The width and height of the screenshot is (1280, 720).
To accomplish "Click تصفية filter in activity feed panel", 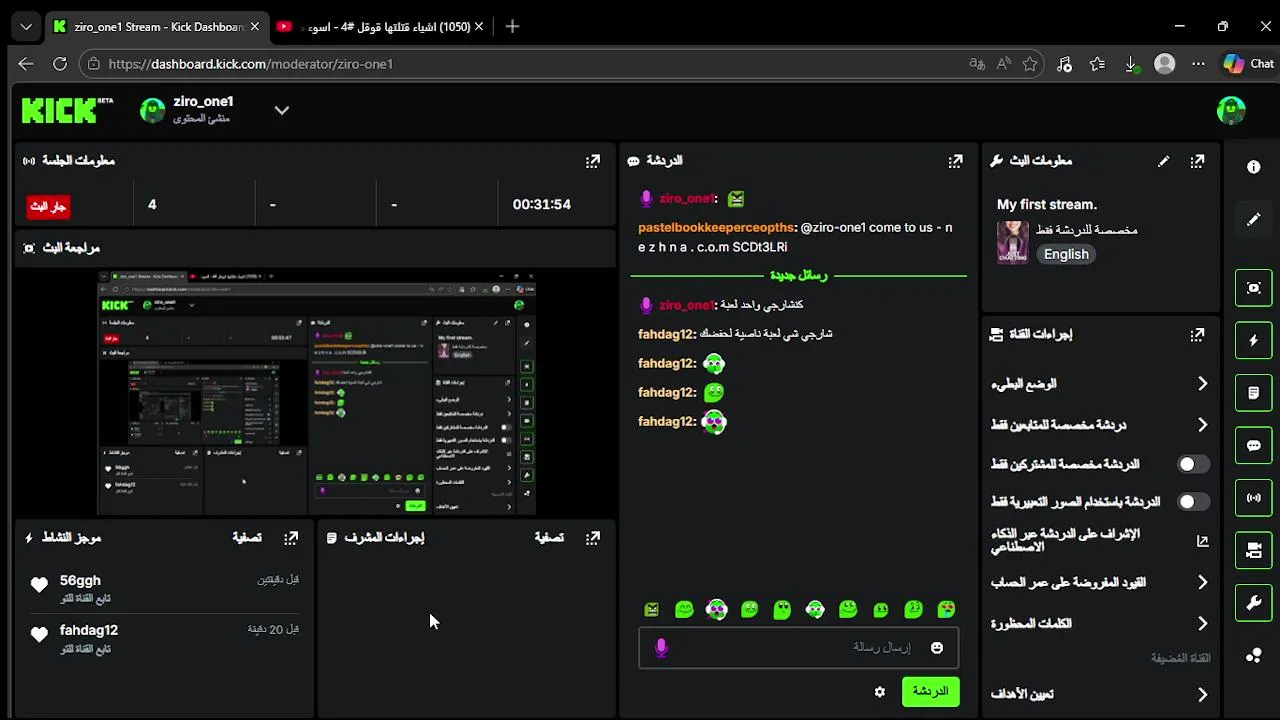I will point(247,538).
